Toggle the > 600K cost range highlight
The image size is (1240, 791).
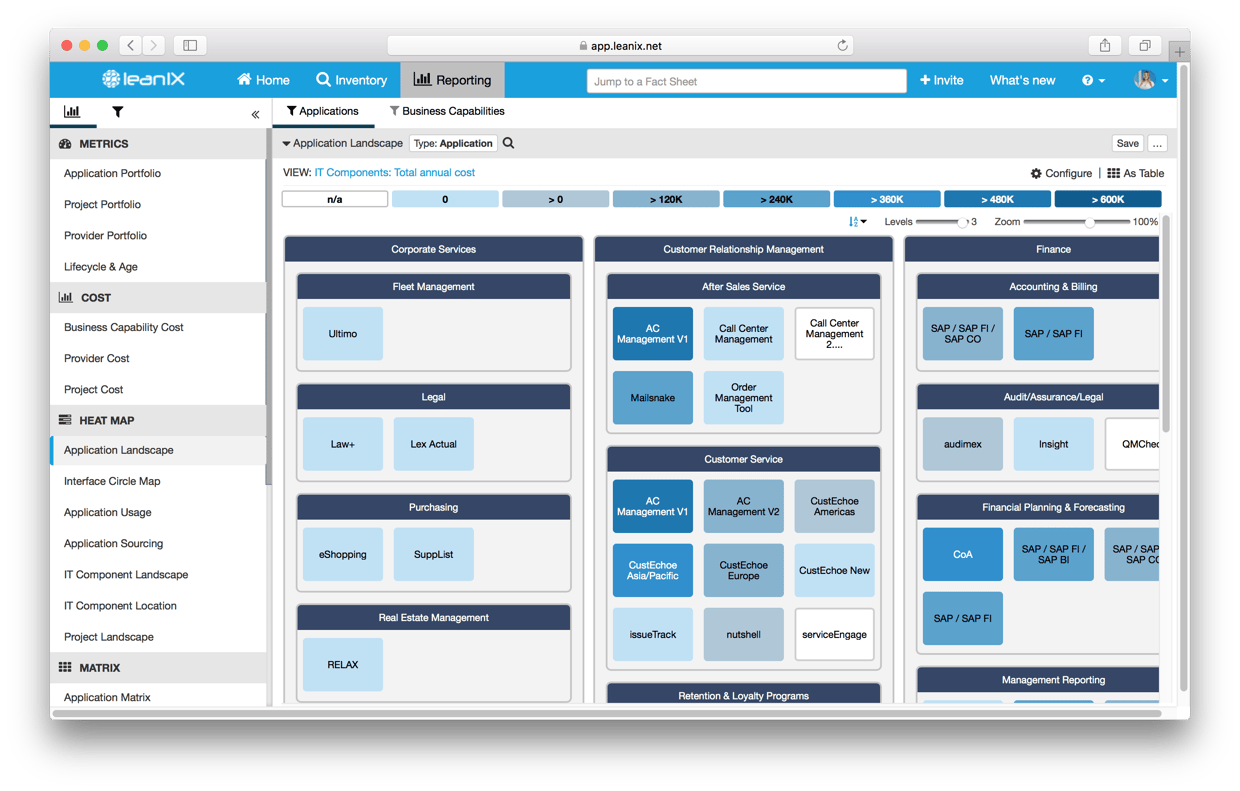(x=1108, y=198)
